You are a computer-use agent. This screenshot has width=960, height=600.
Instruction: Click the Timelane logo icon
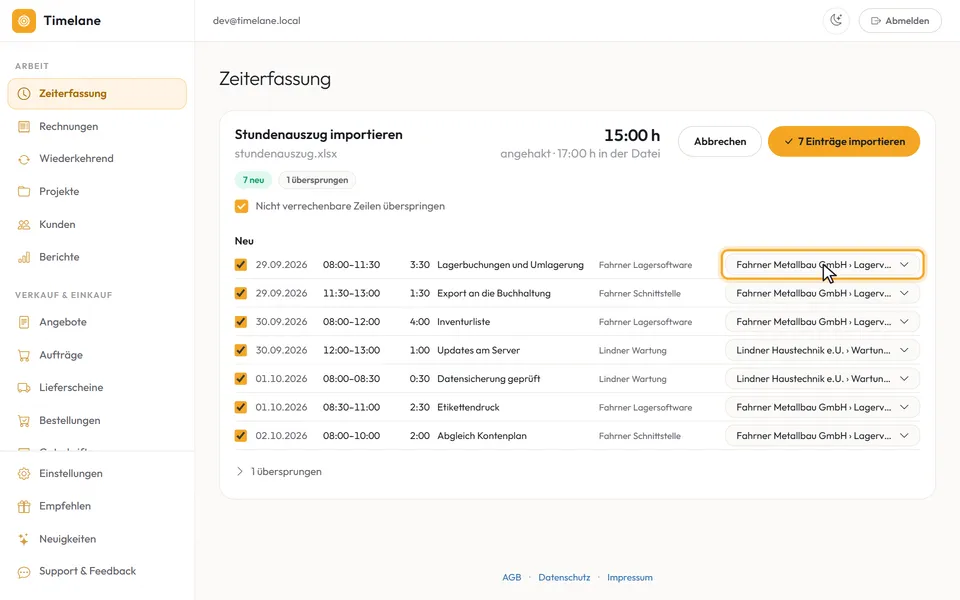[x=24, y=21]
